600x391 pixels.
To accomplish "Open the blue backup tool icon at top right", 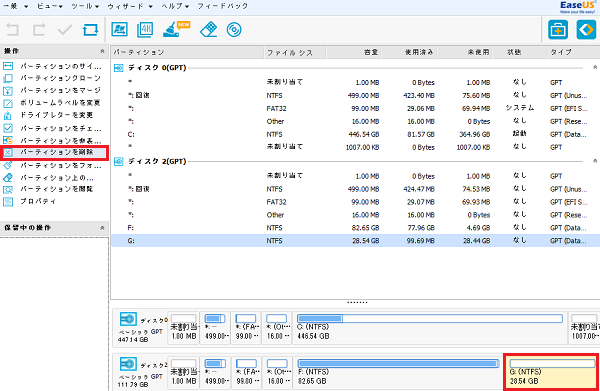I will pyautogui.click(x=586, y=29).
